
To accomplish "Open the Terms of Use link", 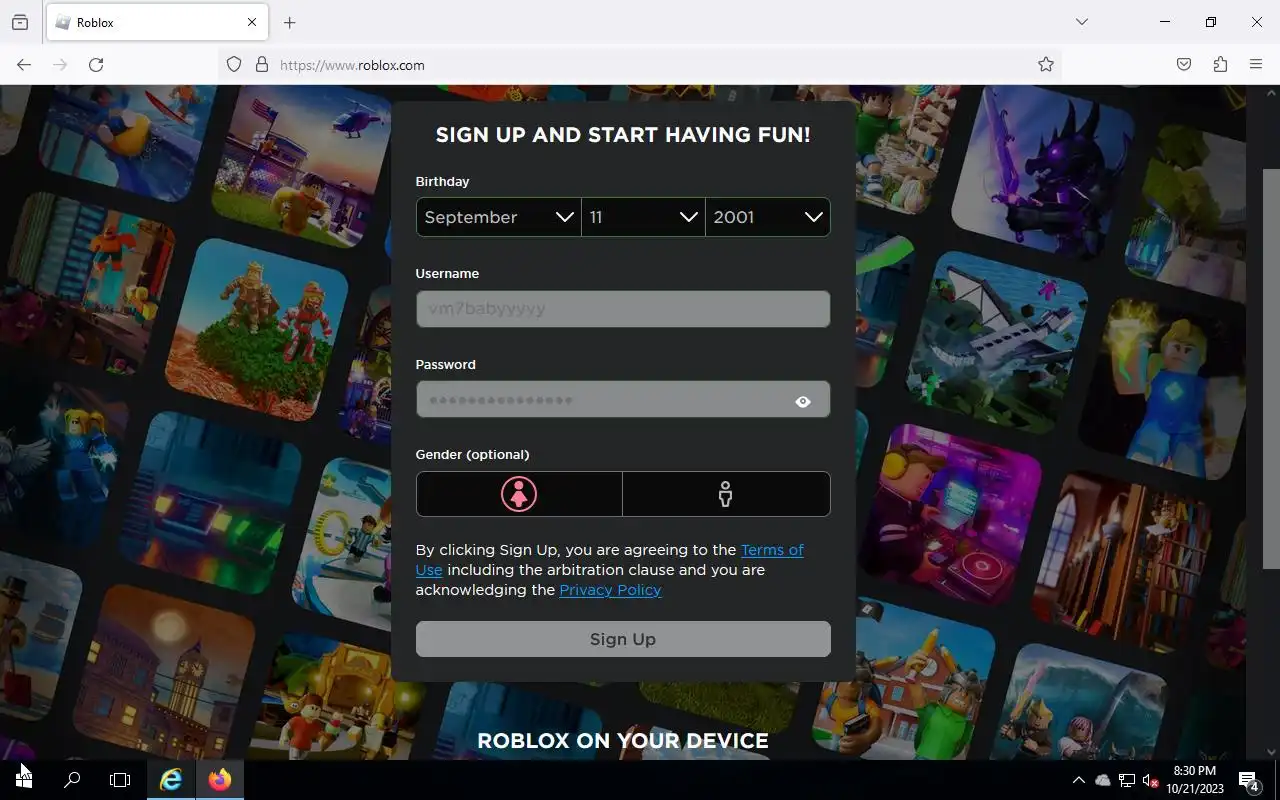I will click(x=771, y=550).
